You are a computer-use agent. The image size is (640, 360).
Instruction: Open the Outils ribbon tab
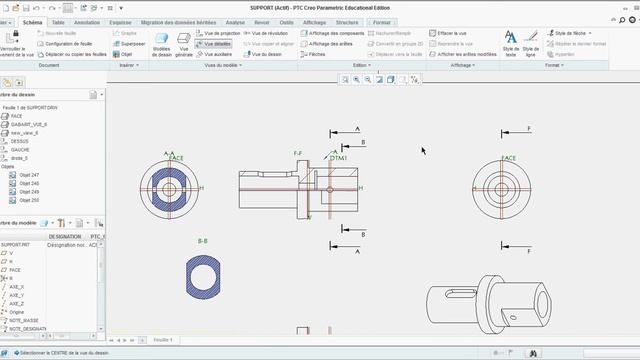point(286,22)
